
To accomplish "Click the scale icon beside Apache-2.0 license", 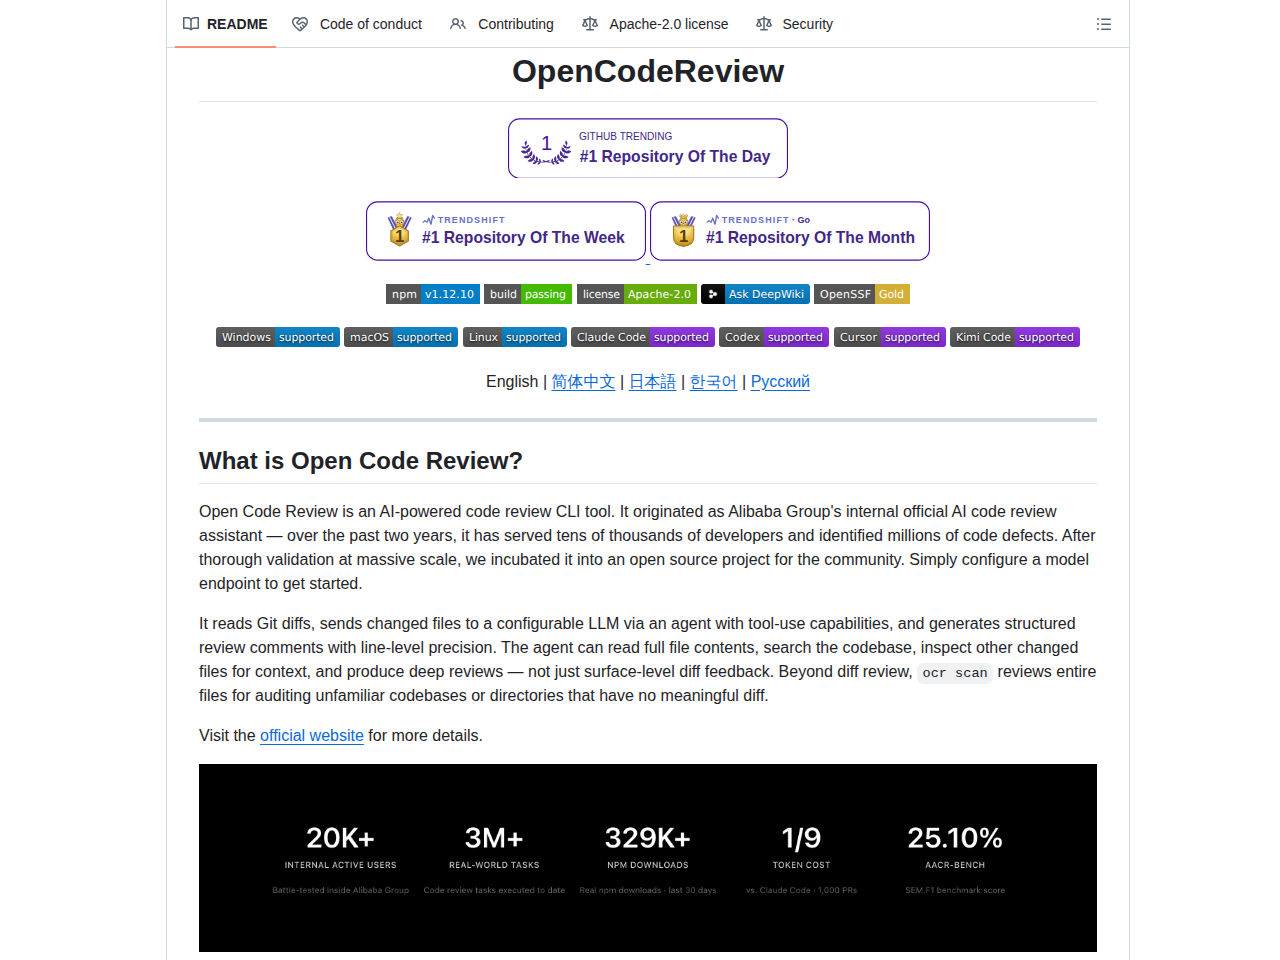I will click(x=590, y=24).
